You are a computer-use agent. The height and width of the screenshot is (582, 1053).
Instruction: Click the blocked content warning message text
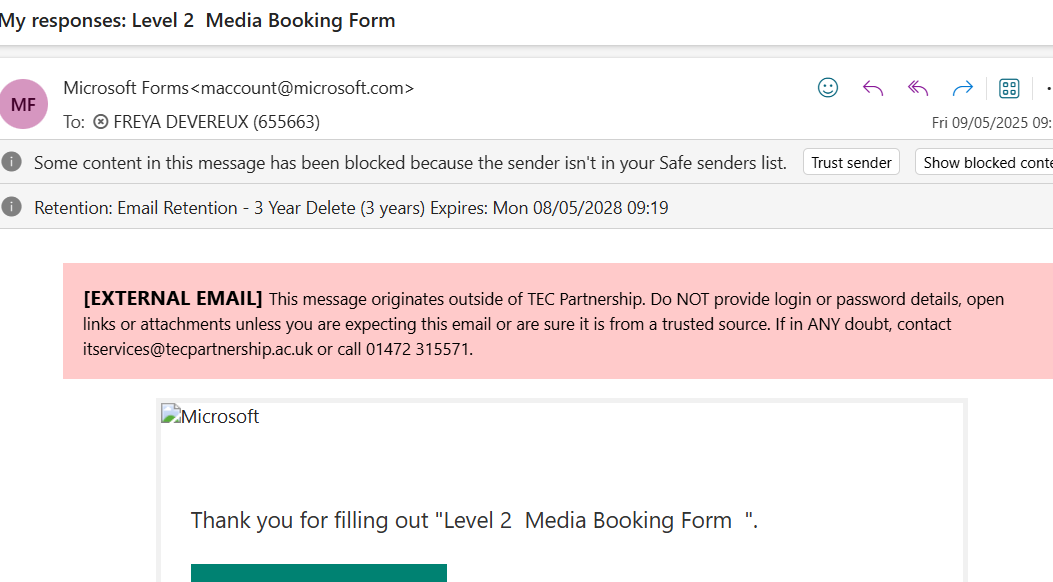pos(410,162)
